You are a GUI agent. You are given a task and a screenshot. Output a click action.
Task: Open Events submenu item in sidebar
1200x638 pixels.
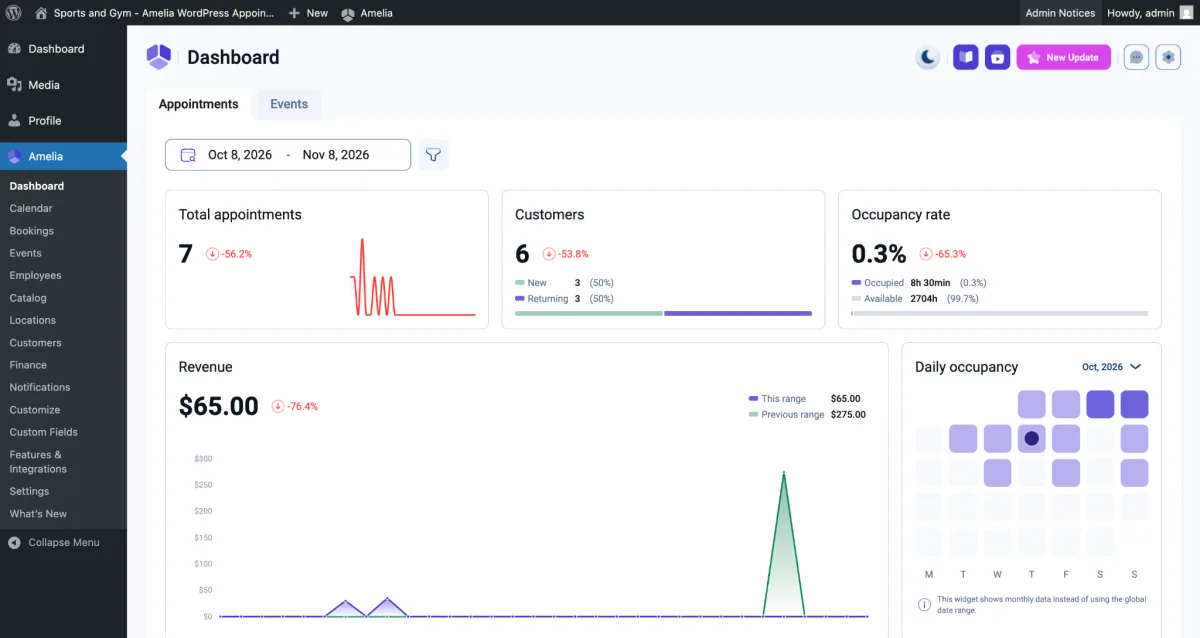(26, 253)
